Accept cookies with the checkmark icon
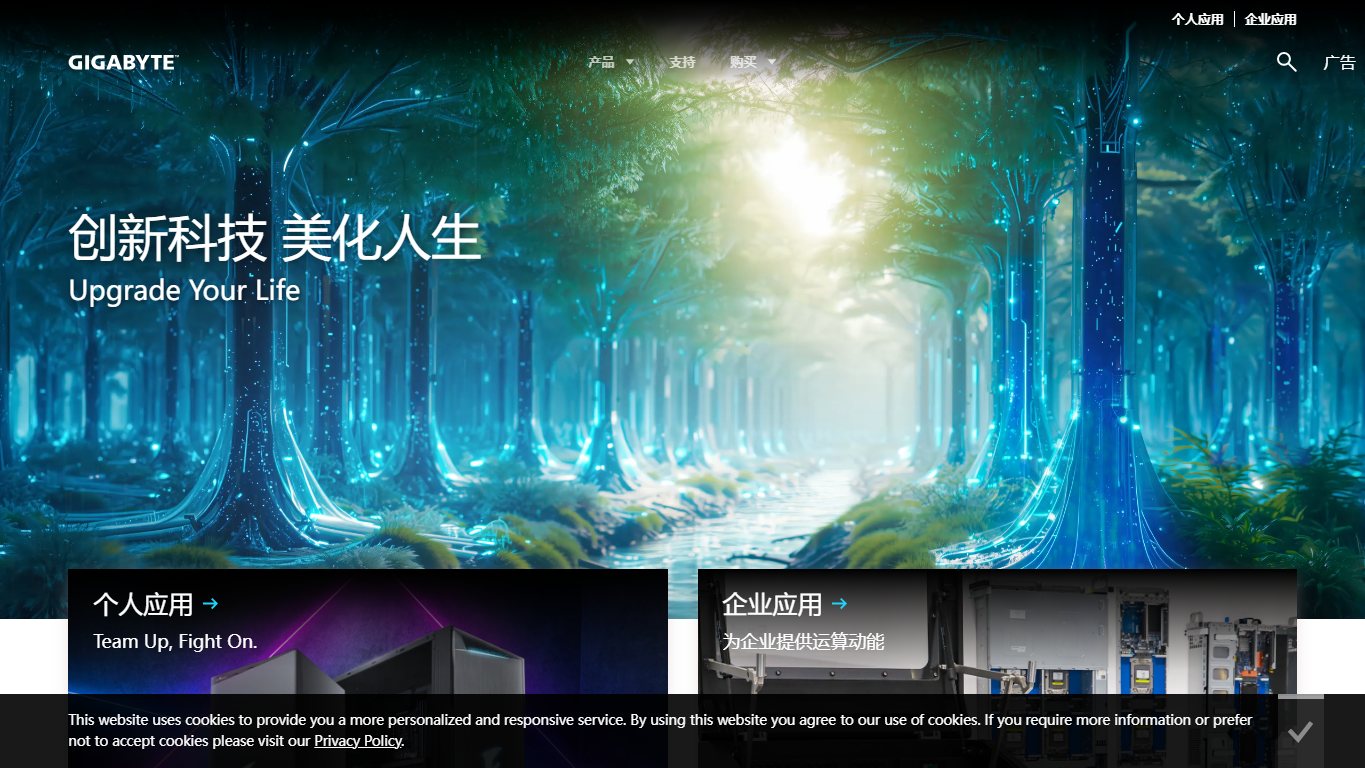The image size is (1365, 768). click(x=1300, y=732)
